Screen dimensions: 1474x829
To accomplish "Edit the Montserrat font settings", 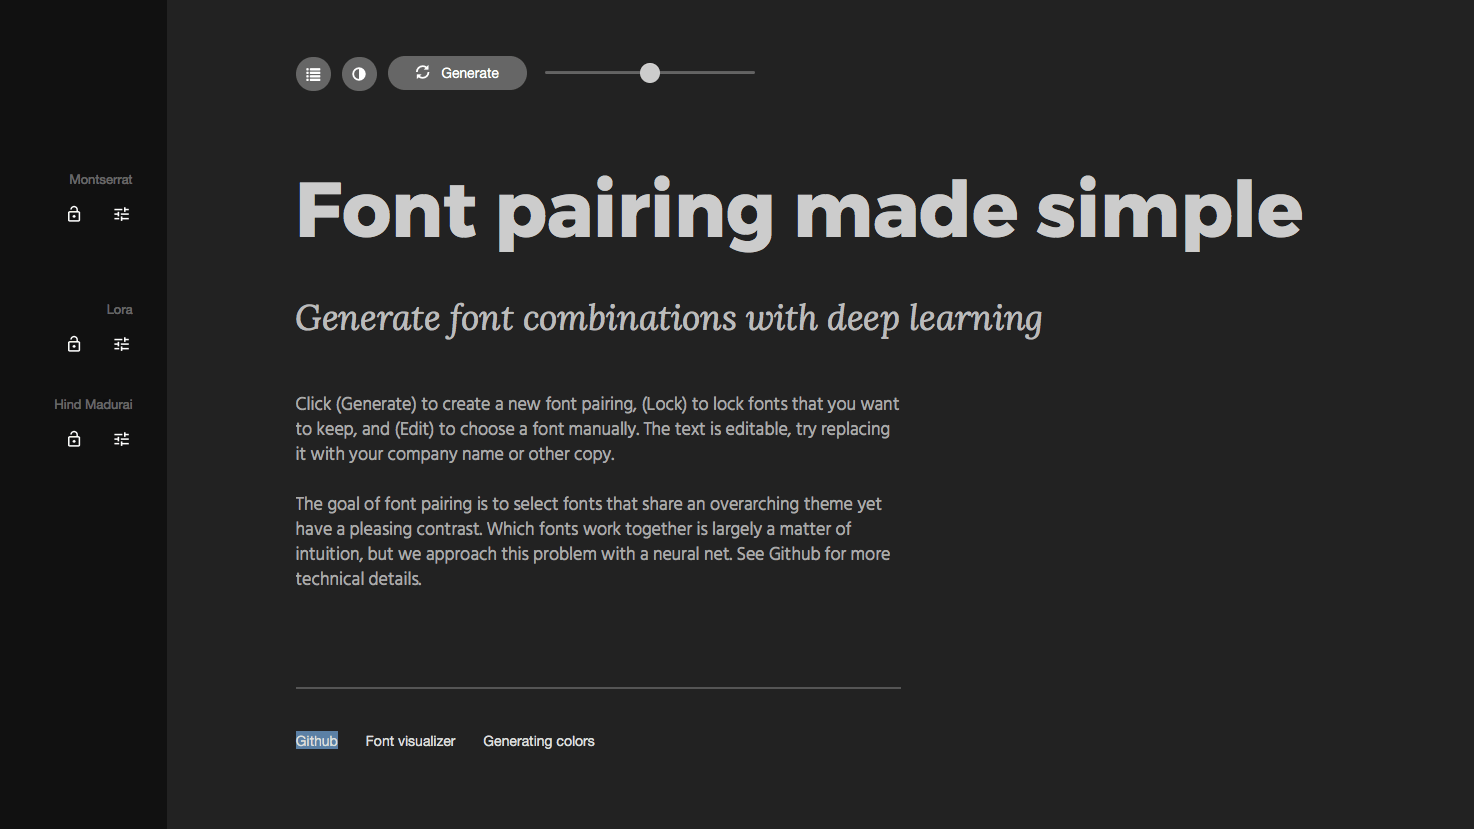I will pyautogui.click(x=122, y=214).
